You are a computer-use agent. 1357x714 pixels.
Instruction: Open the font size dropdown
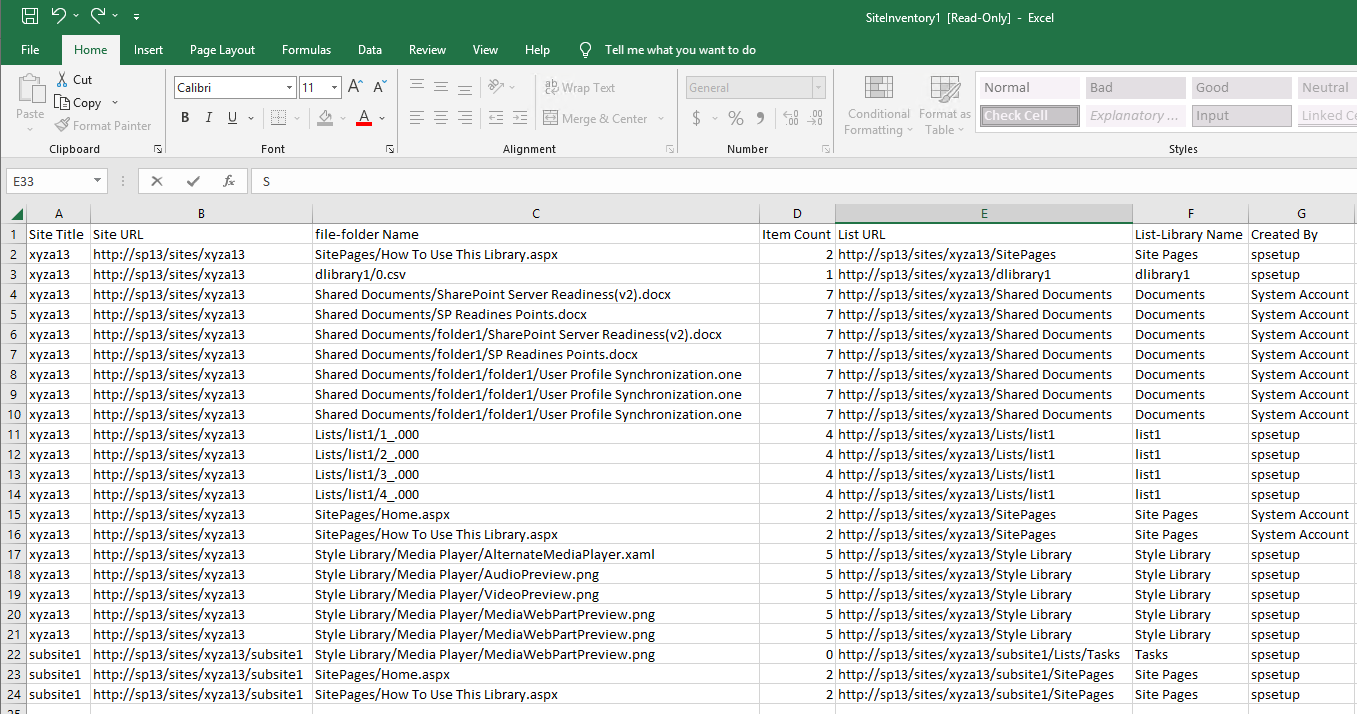[333, 87]
